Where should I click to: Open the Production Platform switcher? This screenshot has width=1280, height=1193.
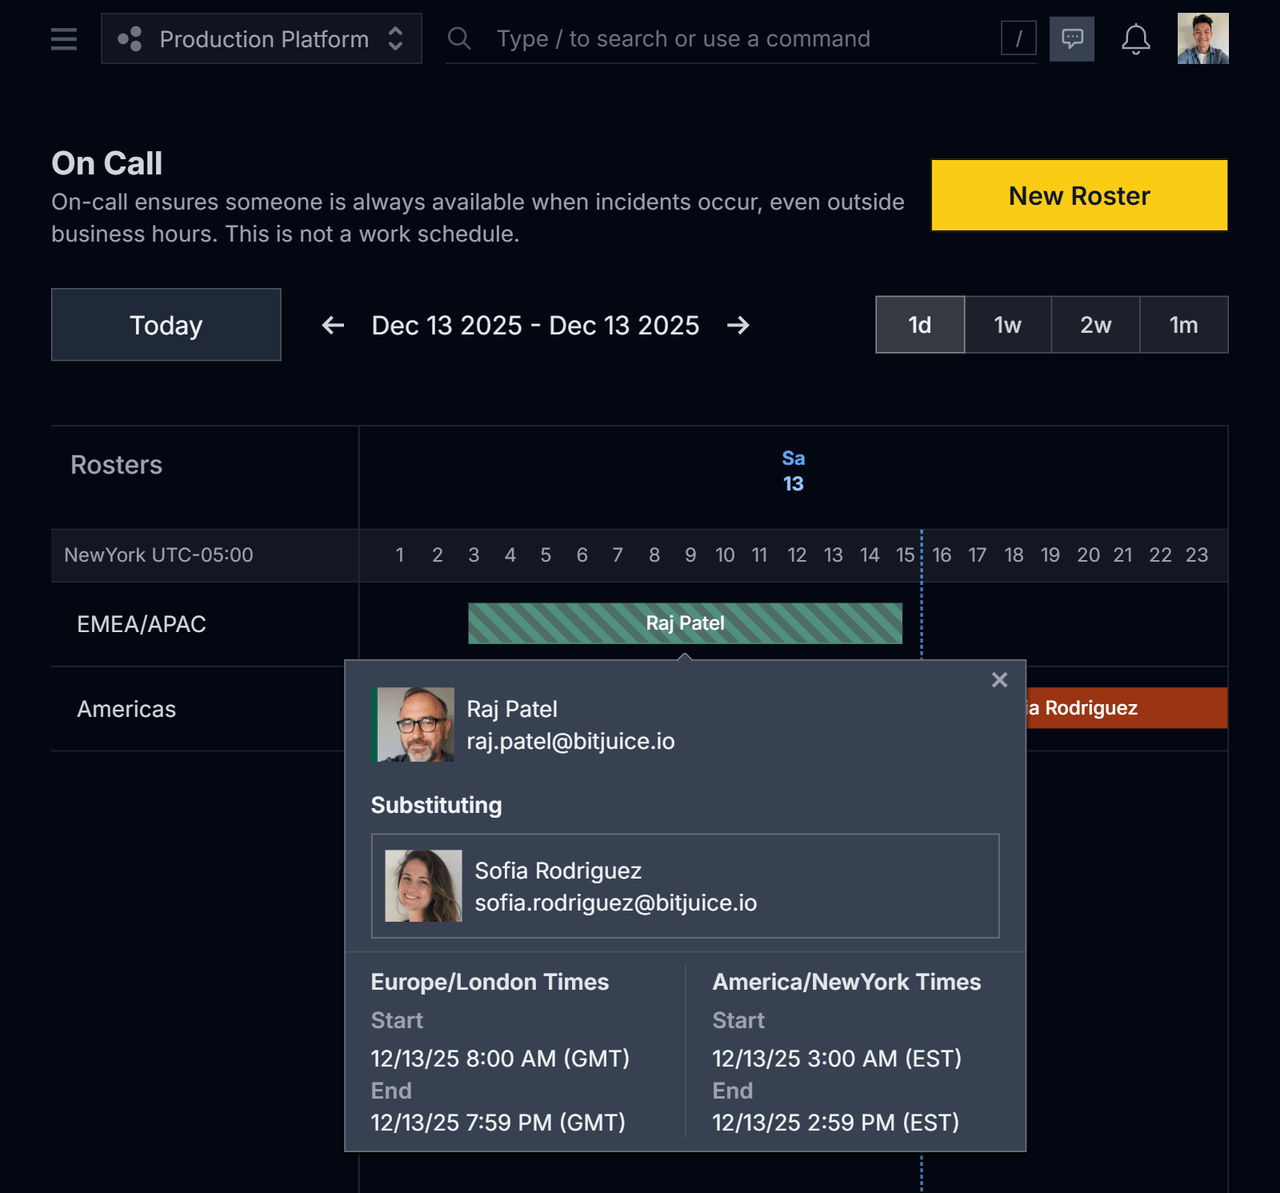coord(261,38)
